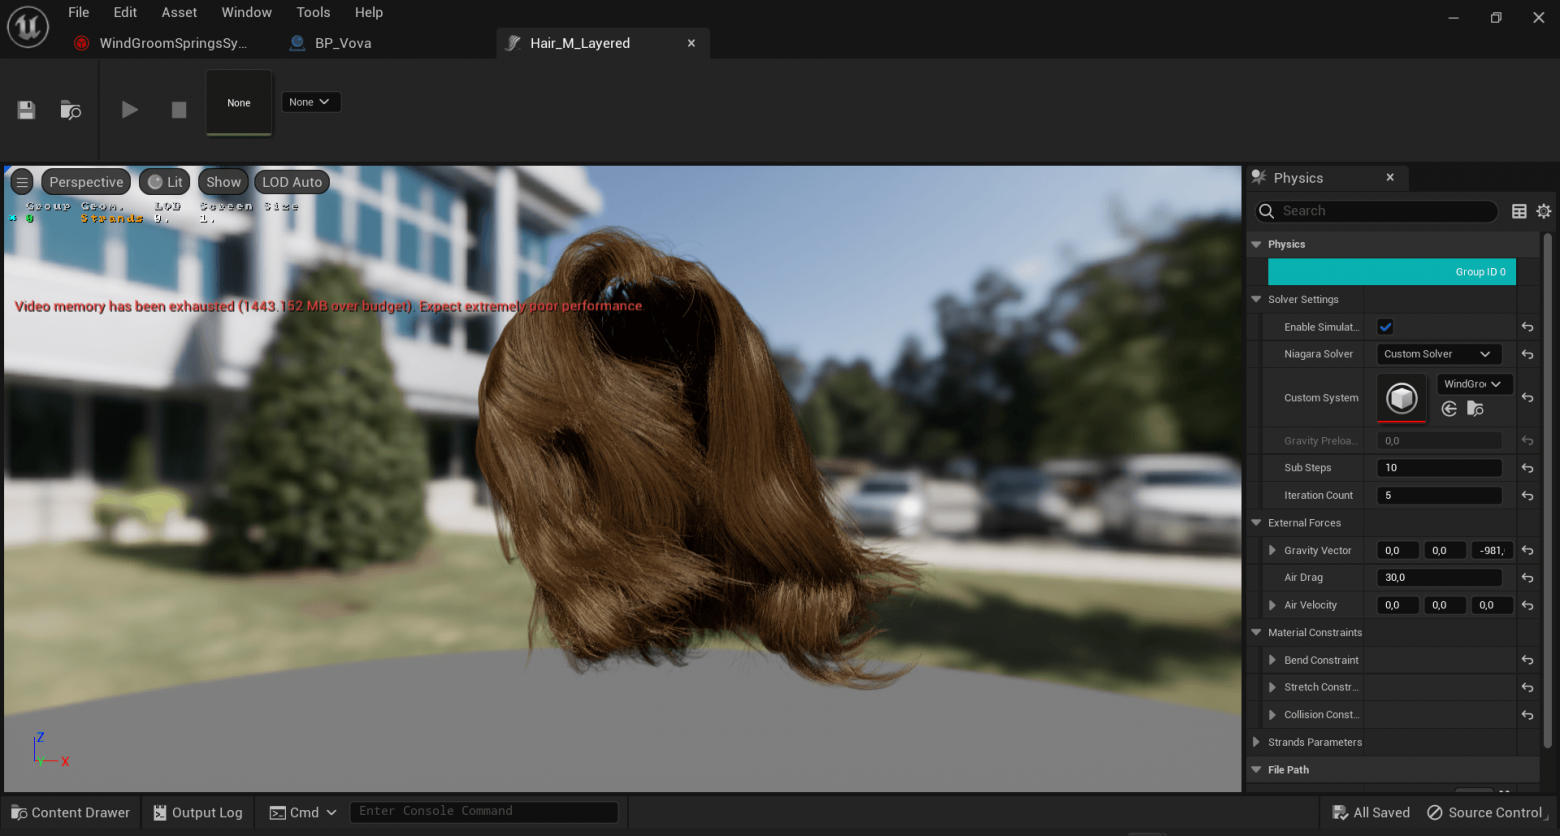This screenshot has height=836, width=1560.
Task: Click the Source Control button
Action: tap(1485, 812)
